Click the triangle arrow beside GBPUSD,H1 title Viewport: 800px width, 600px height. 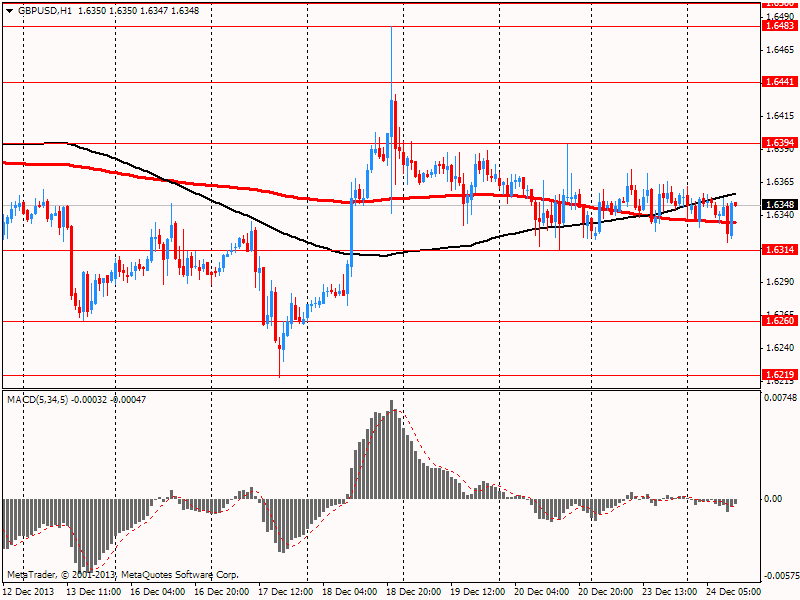[9, 8]
